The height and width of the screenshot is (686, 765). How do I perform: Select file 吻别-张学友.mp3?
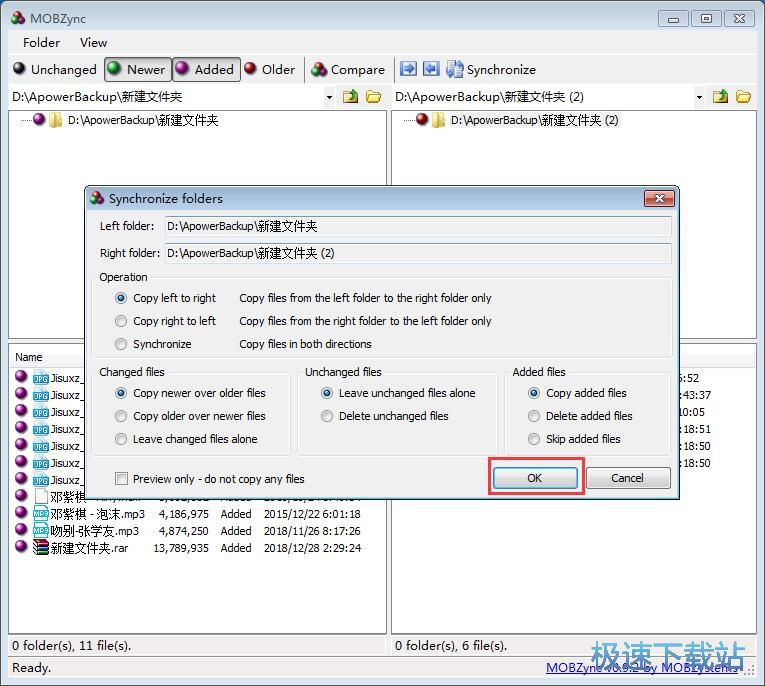point(95,531)
